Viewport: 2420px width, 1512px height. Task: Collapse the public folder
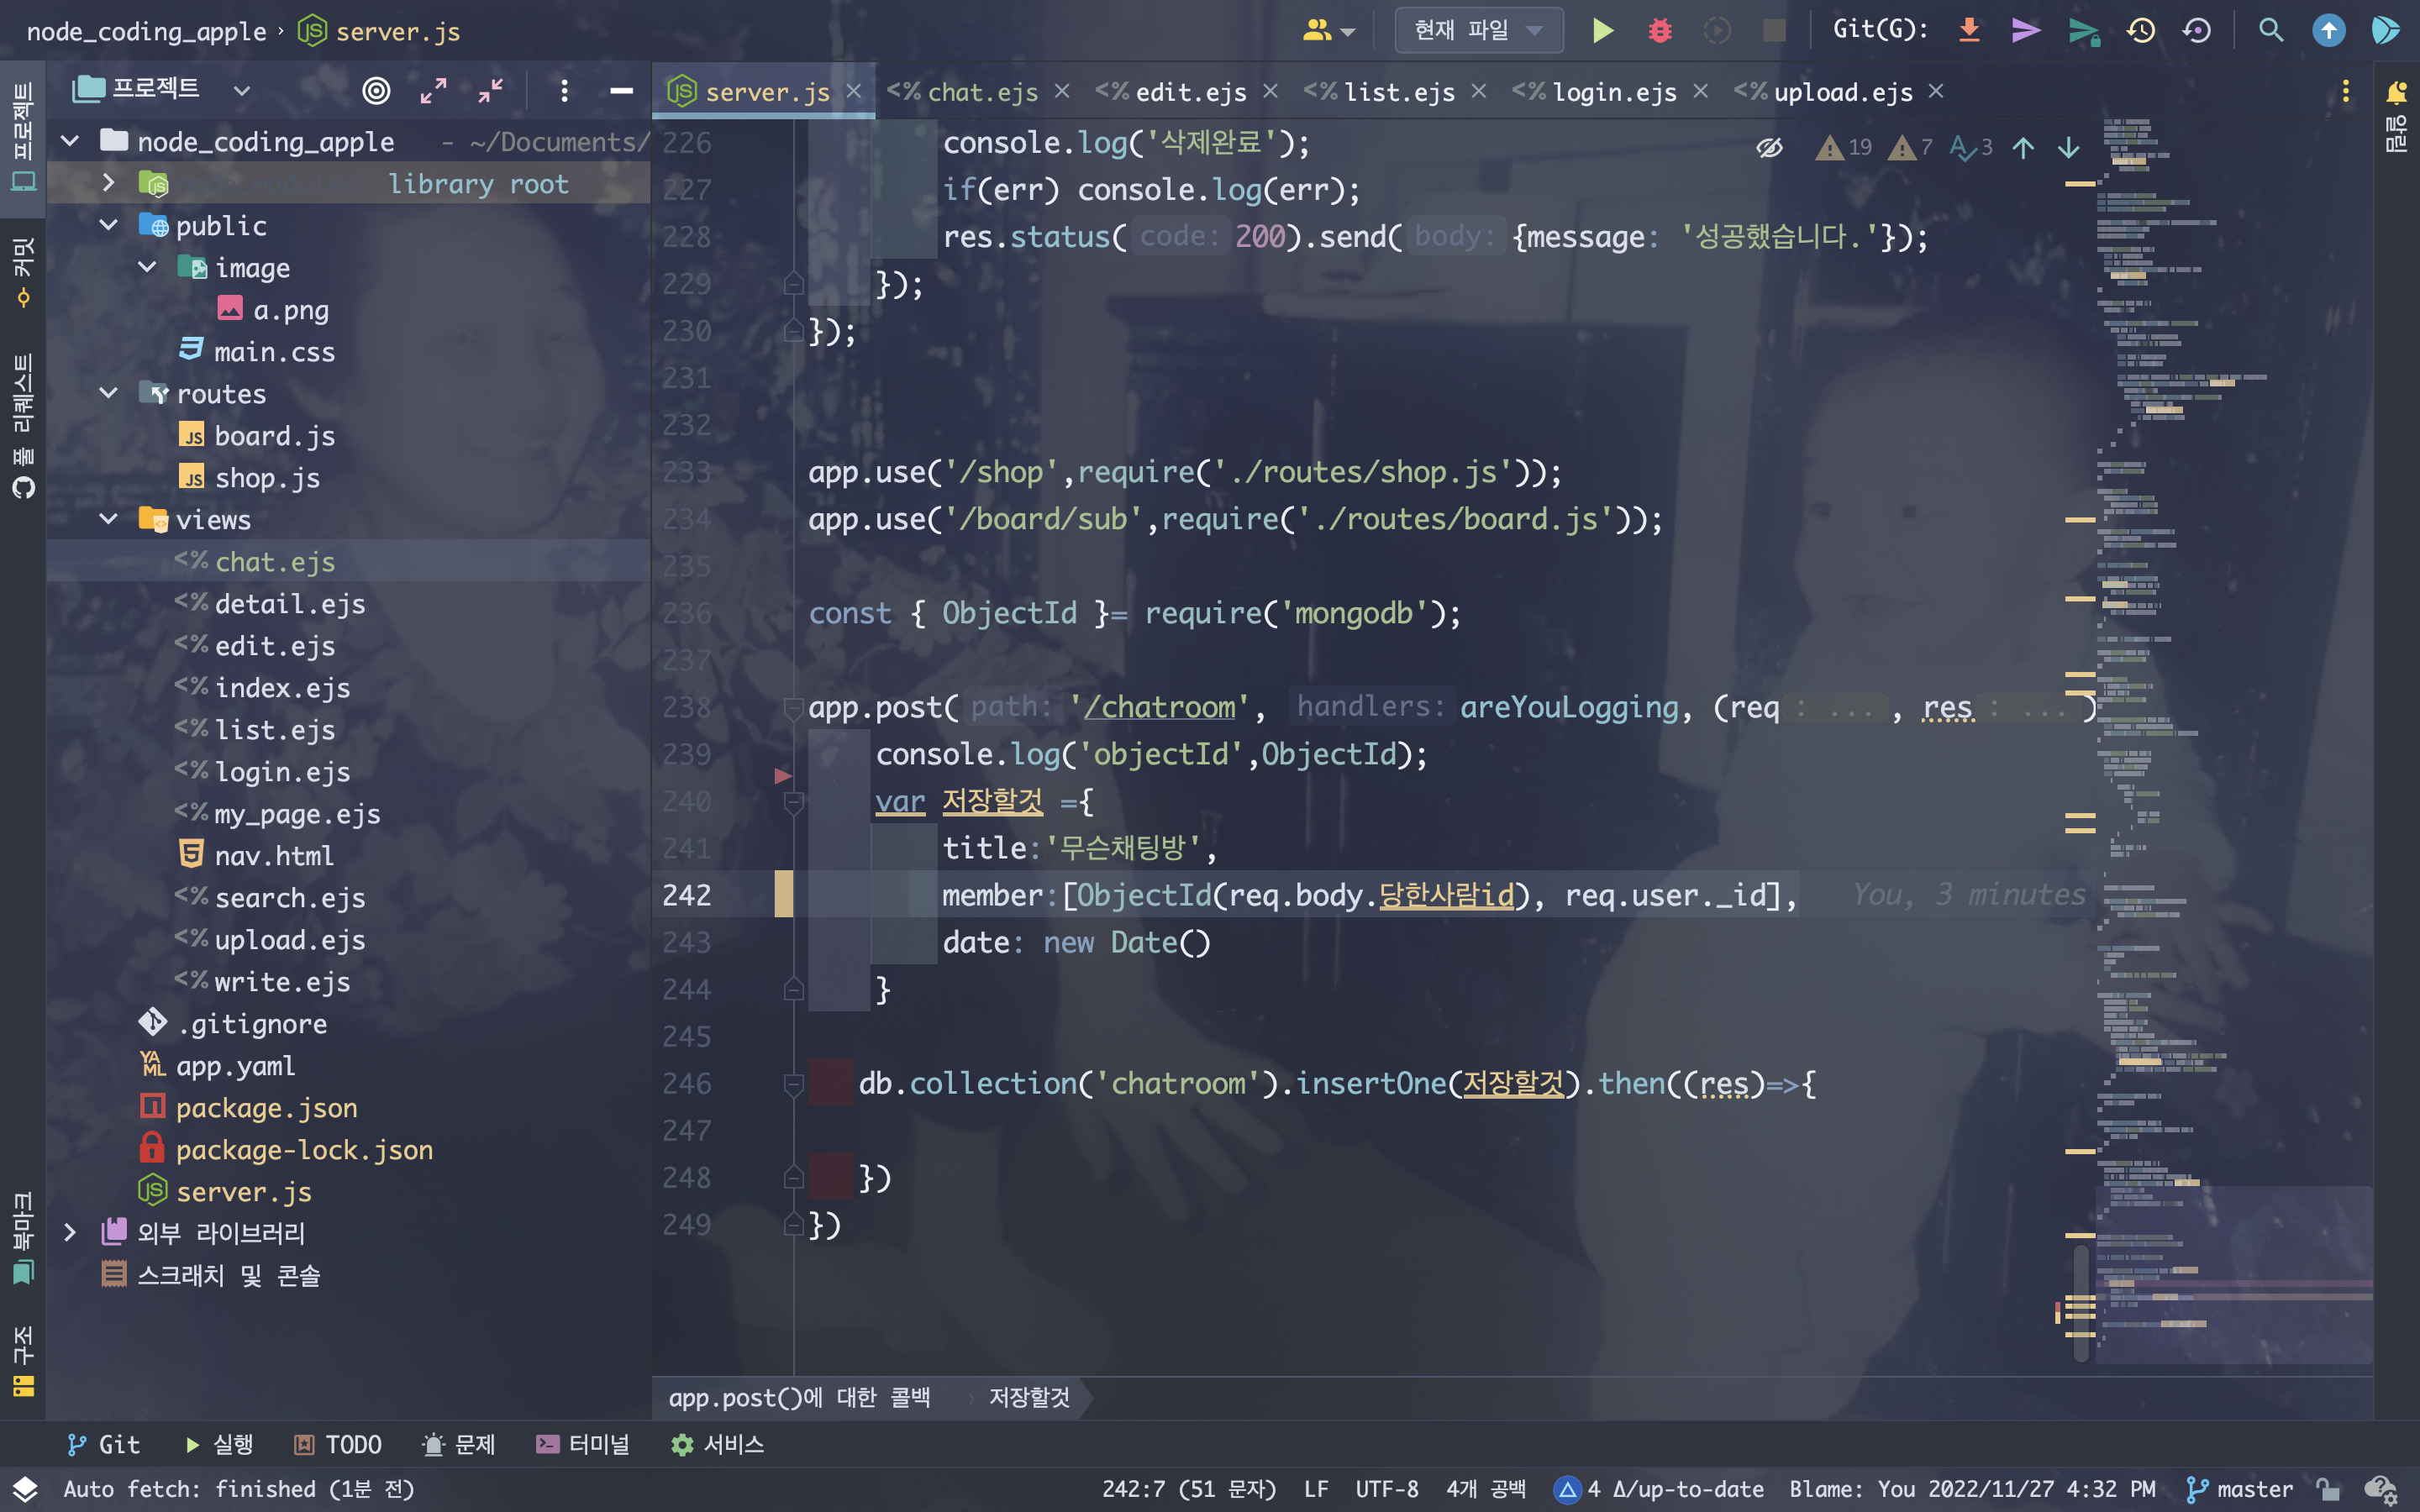coord(108,225)
